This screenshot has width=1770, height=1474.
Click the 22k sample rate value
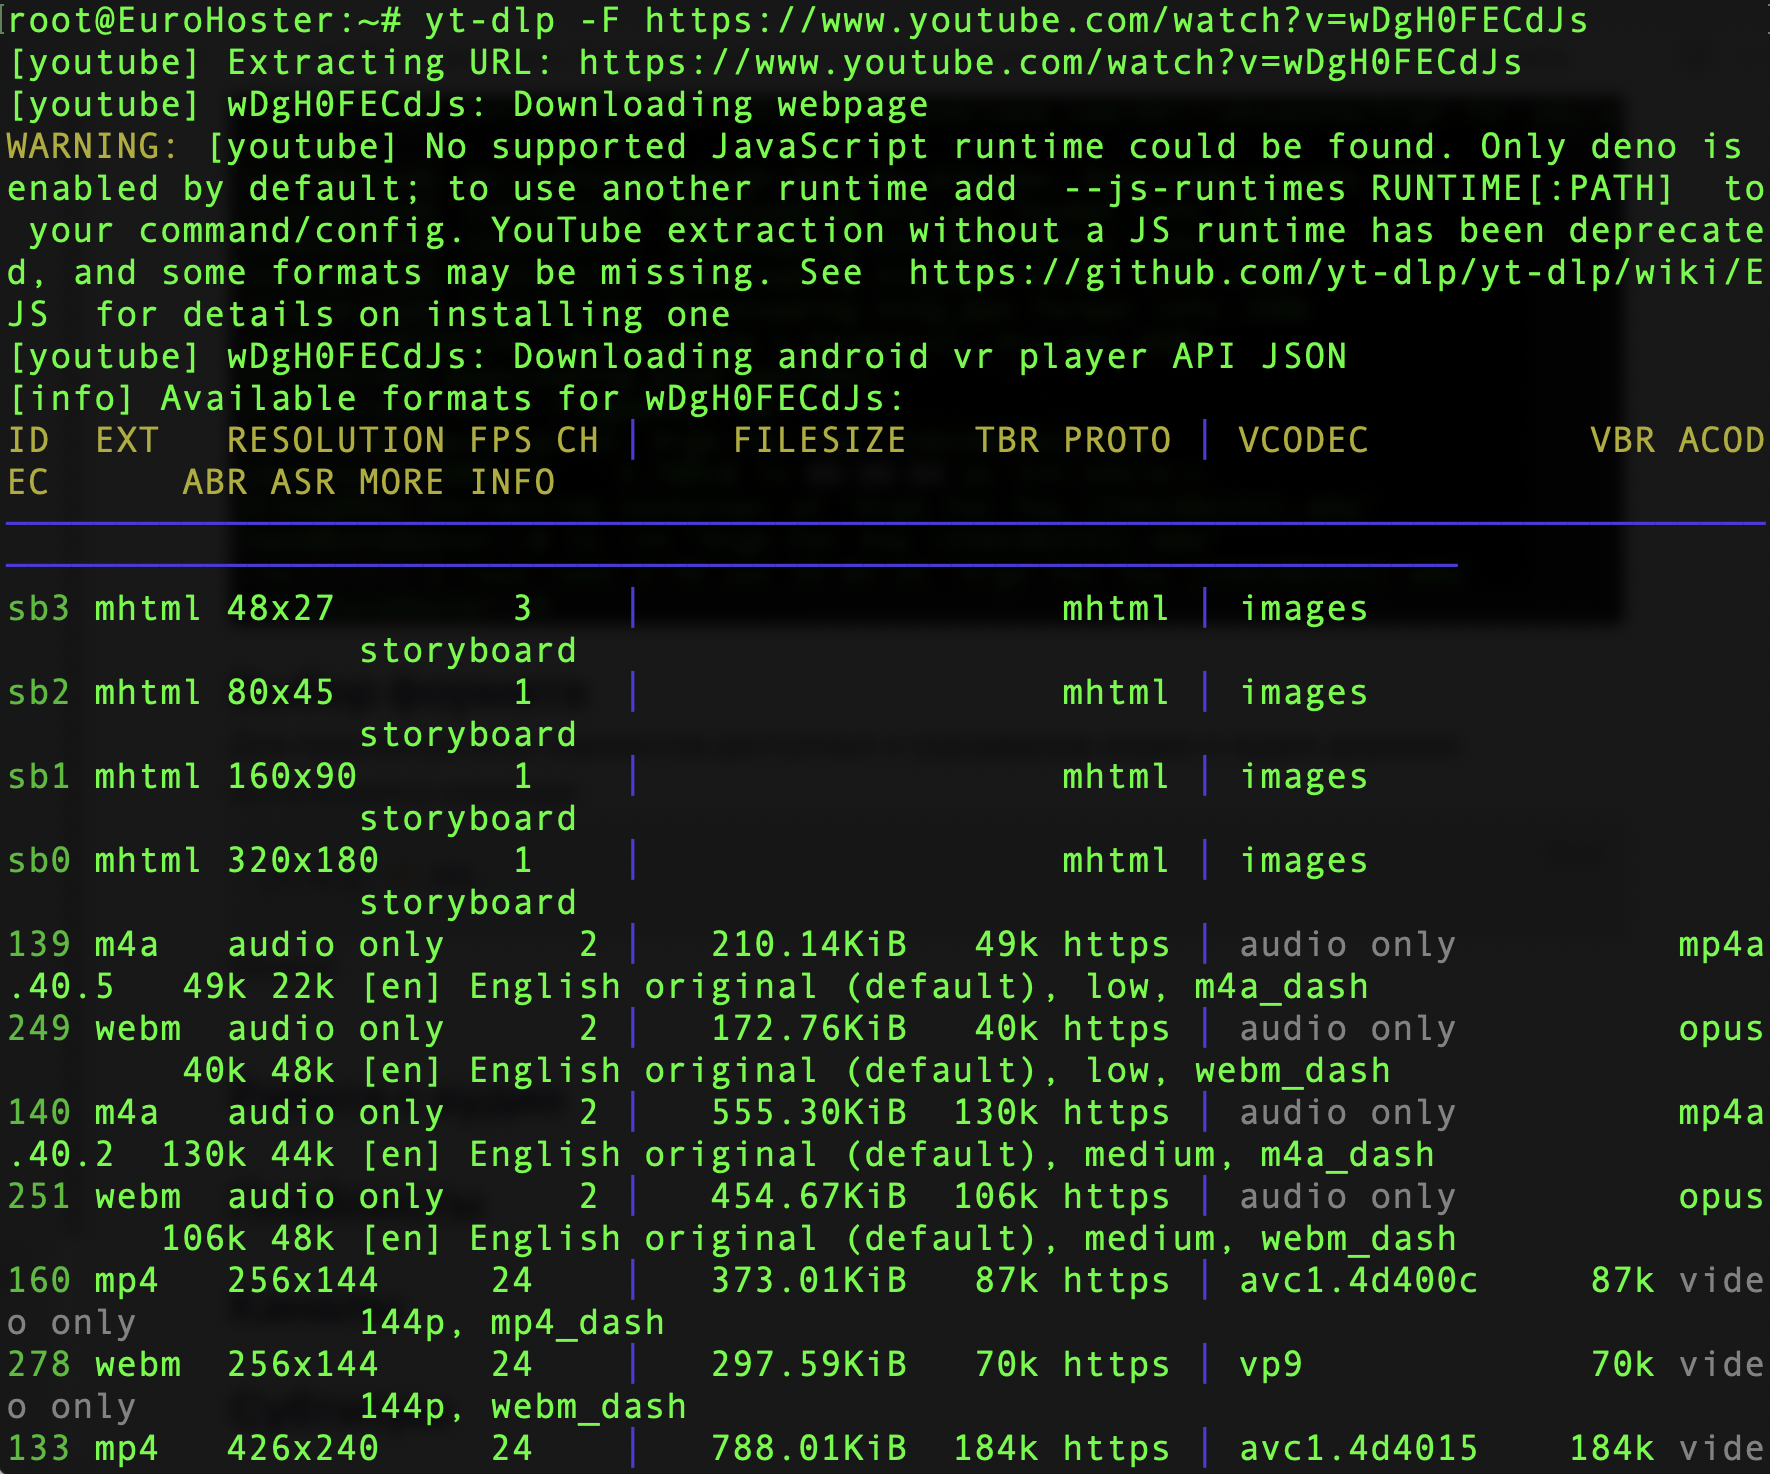point(303,986)
